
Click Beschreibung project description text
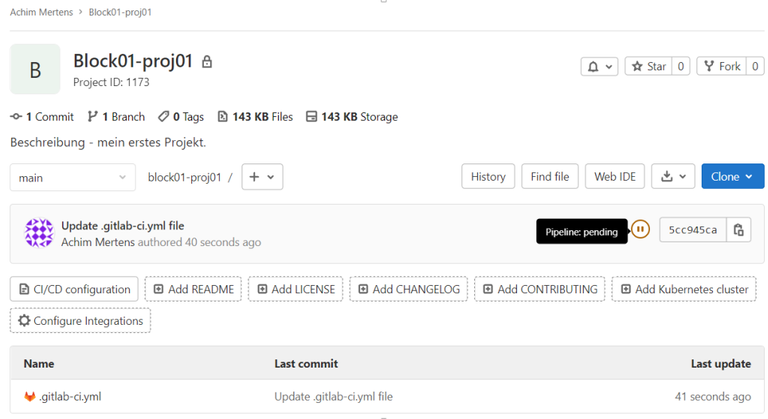click(x=108, y=142)
